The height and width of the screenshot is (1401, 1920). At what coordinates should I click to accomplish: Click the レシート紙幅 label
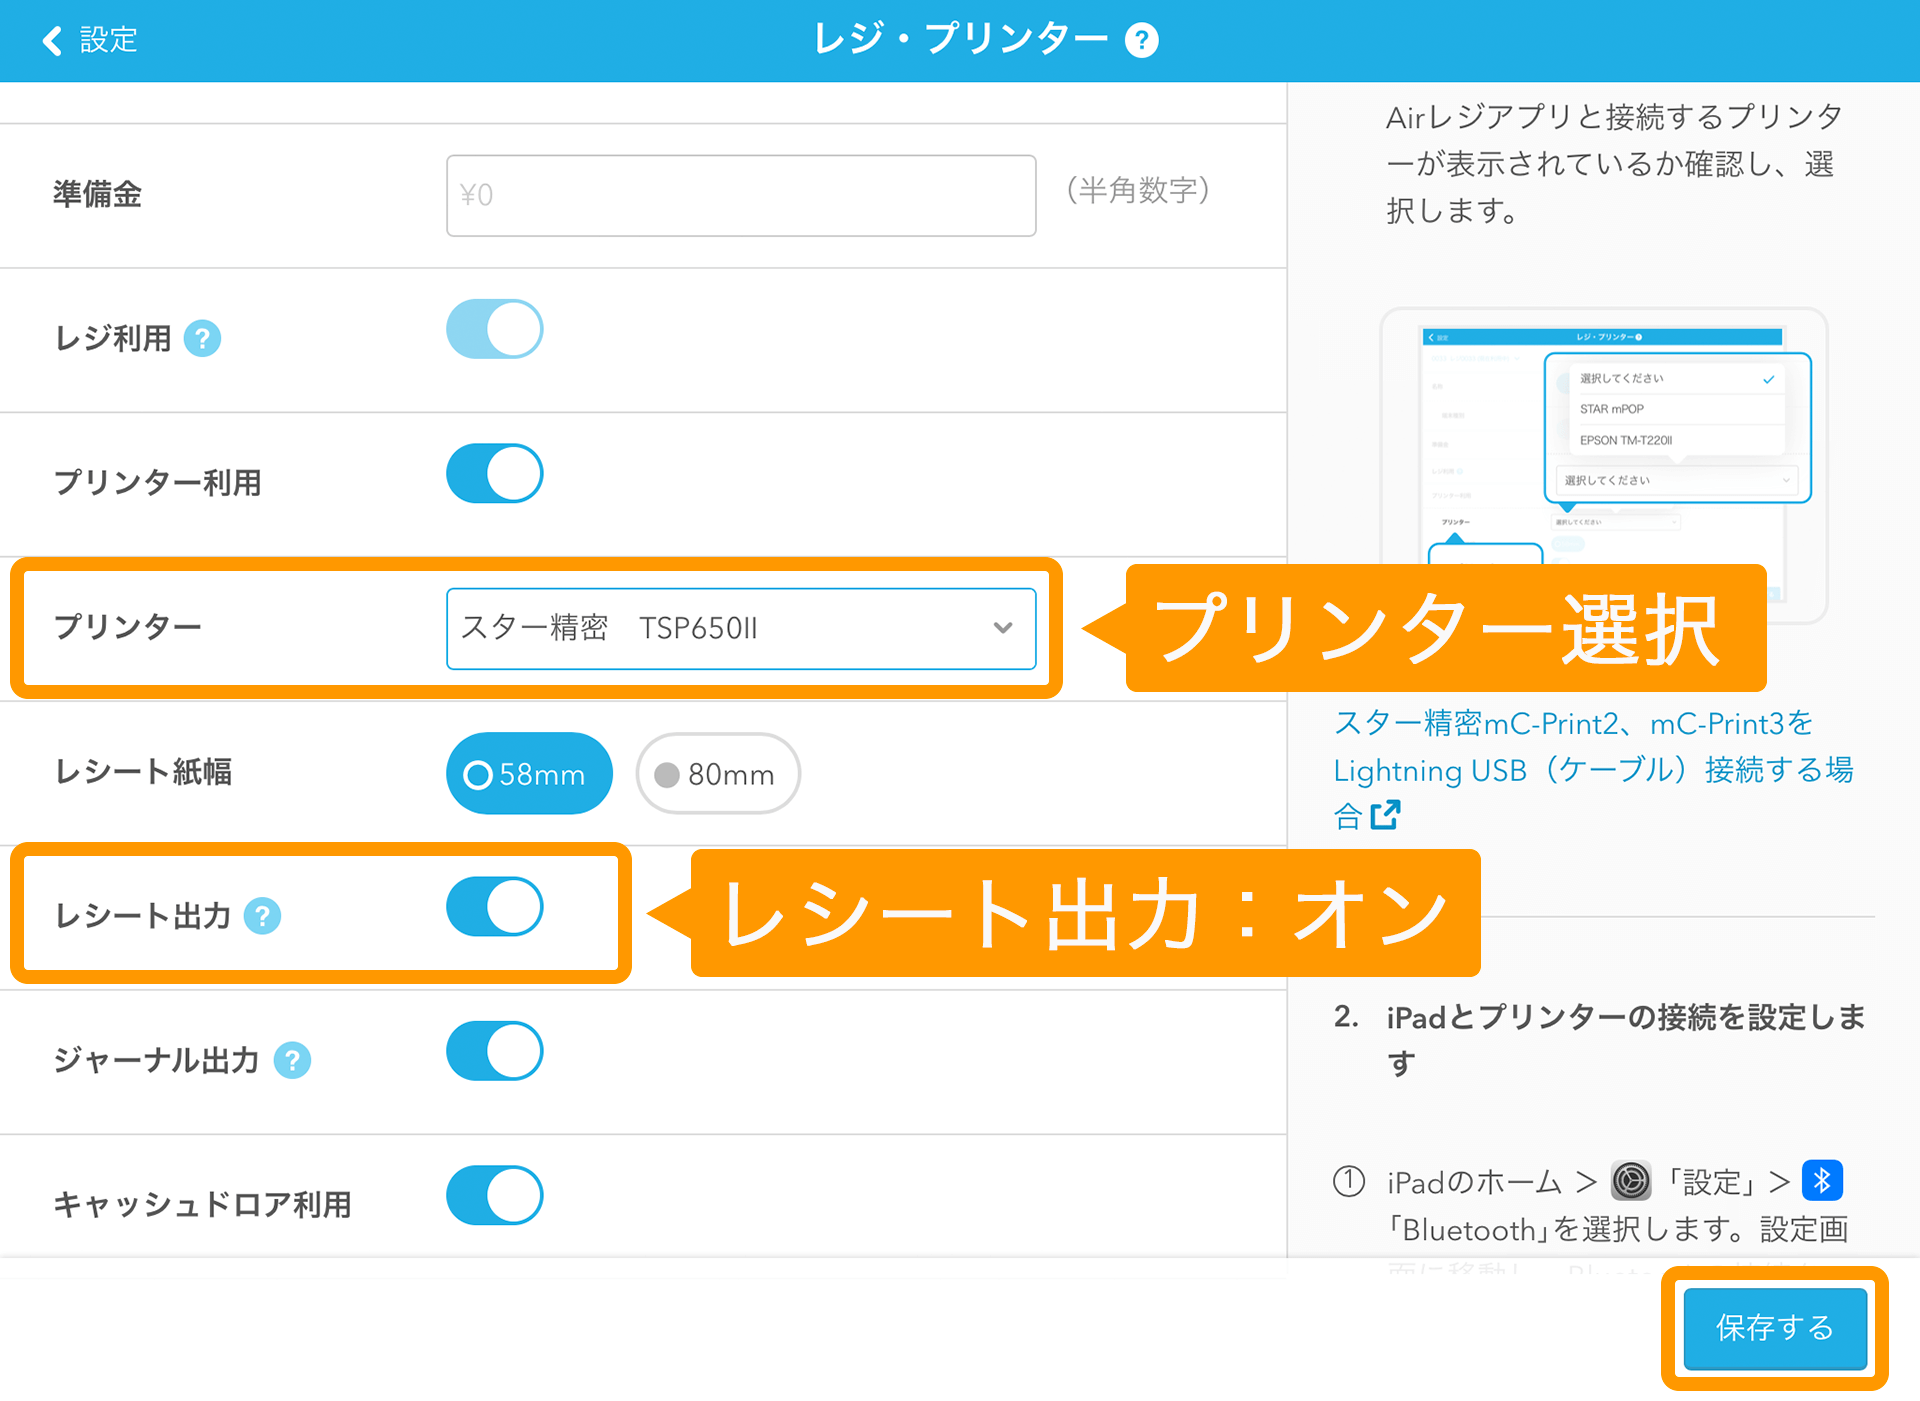143,771
